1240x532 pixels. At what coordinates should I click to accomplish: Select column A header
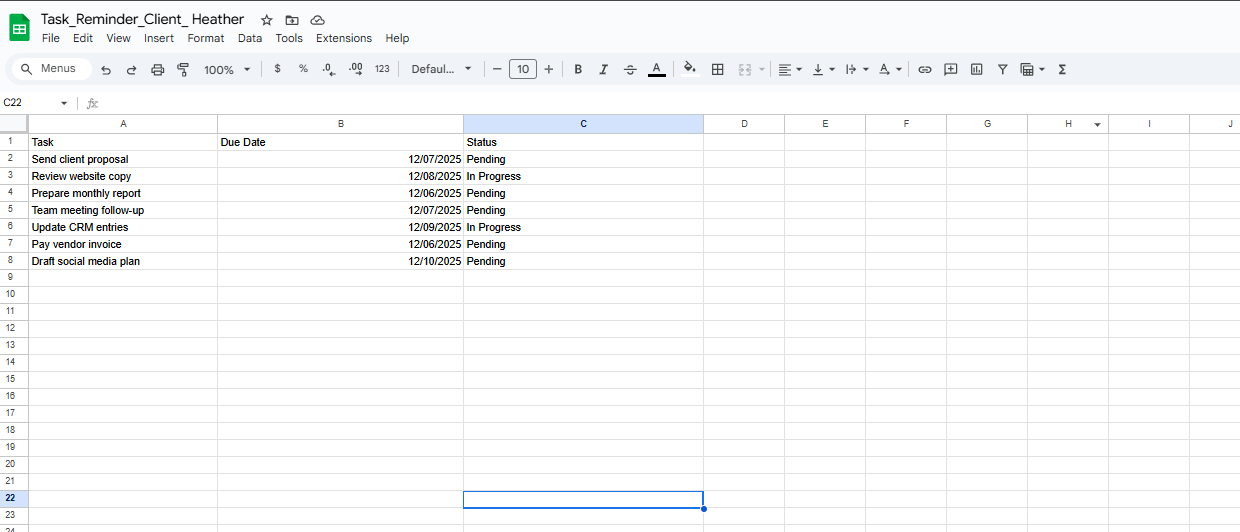point(123,124)
